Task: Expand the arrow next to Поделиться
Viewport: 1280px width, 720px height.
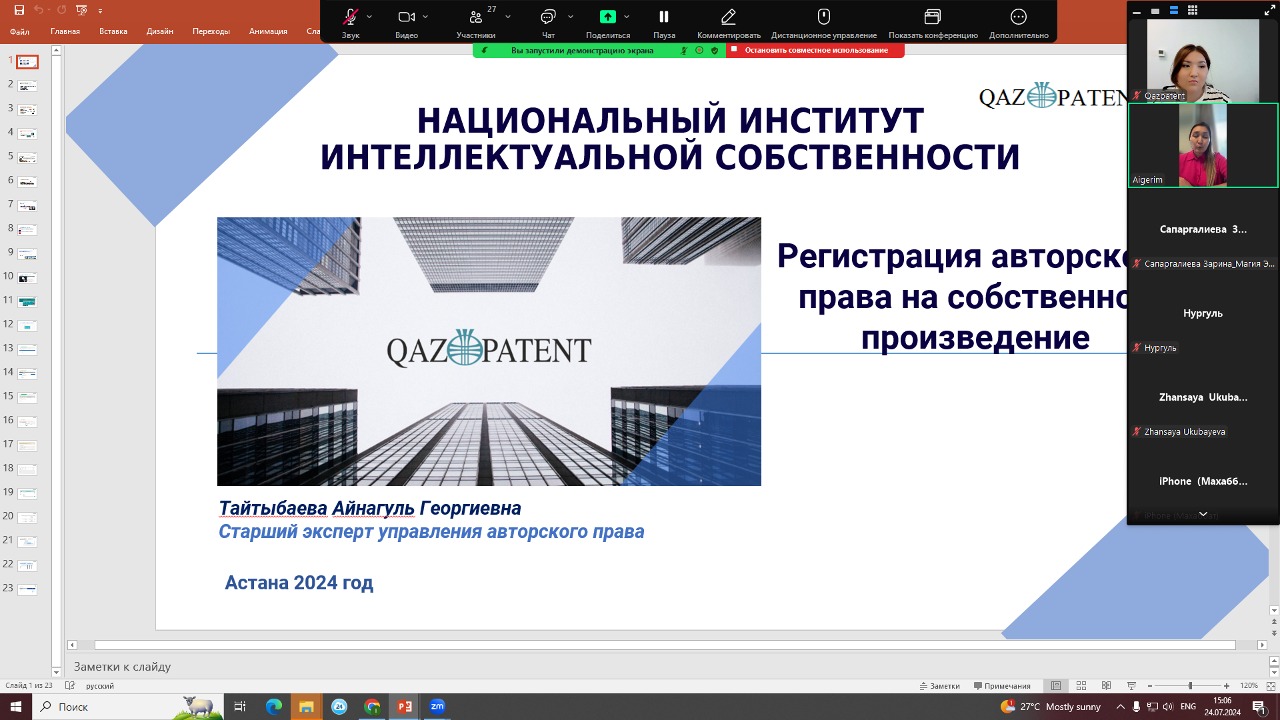Action: 627,17
